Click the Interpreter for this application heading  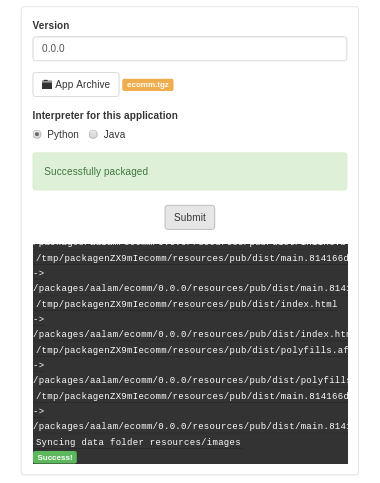pyautogui.click(x=105, y=115)
